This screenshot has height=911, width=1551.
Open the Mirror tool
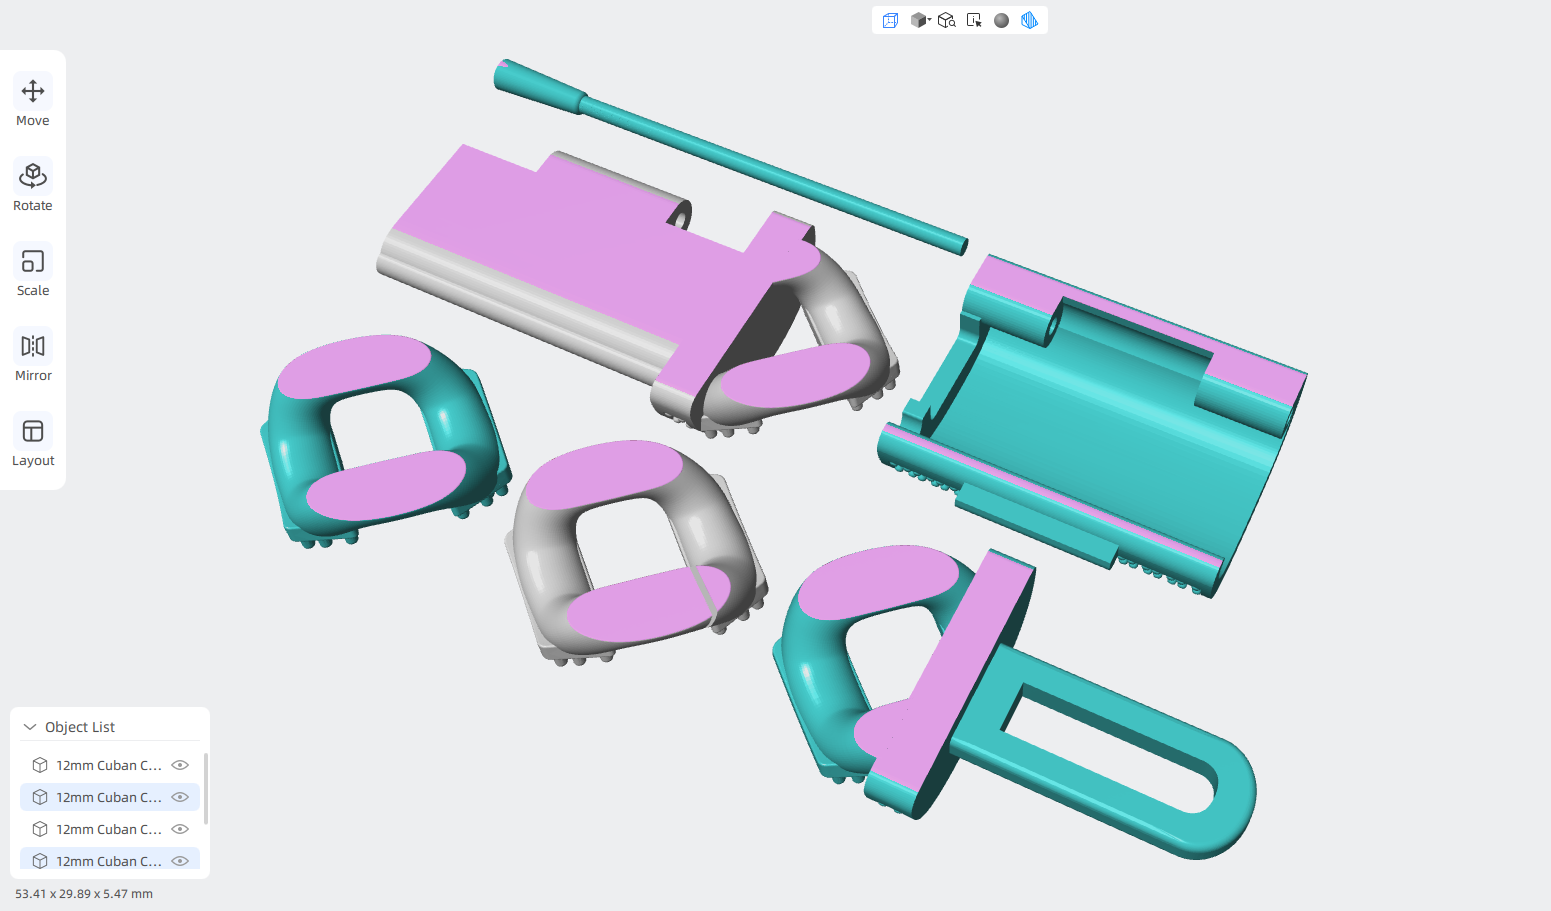click(33, 357)
